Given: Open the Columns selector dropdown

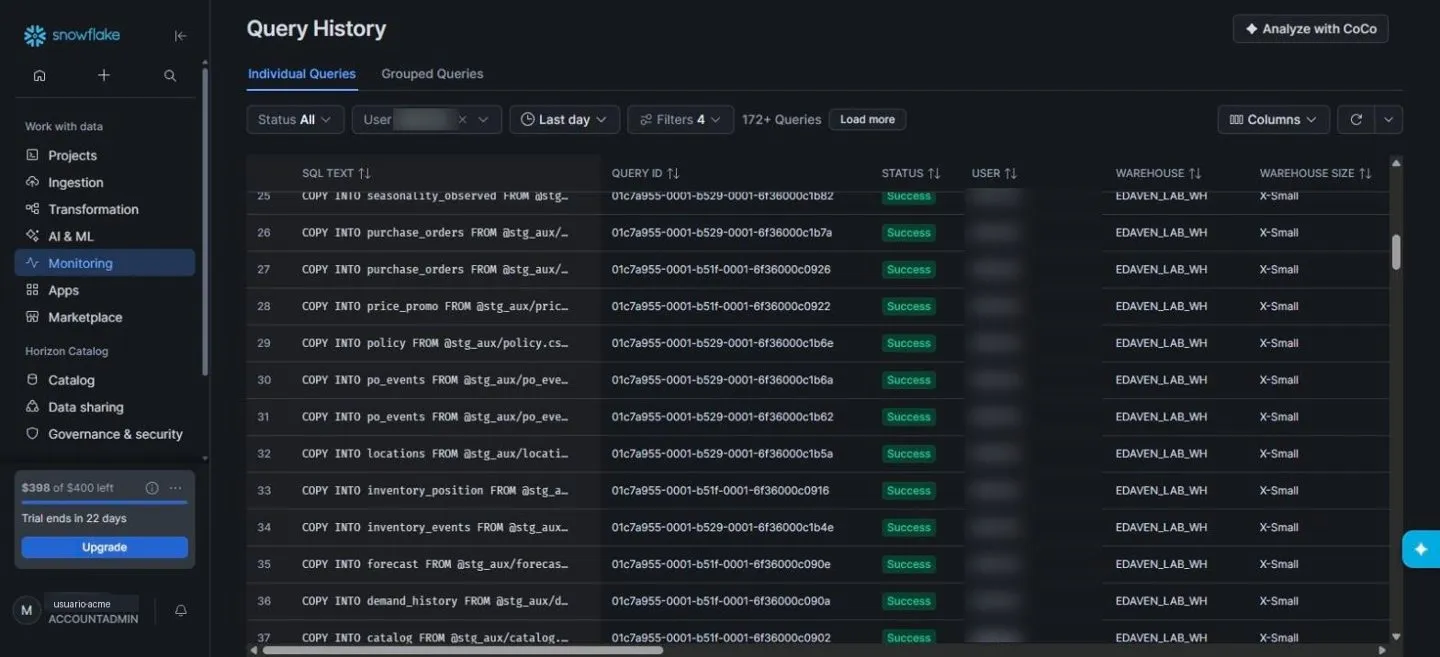Looking at the screenshot, I should coord(1274,119).
